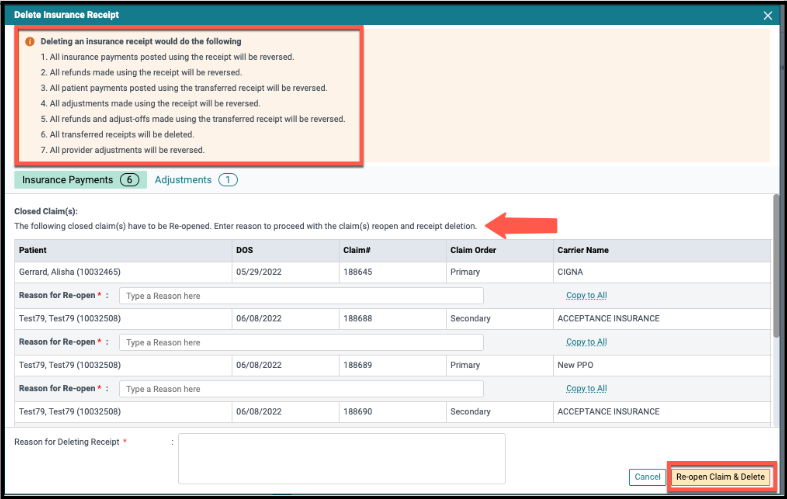787x499 pixels.
Task: Click the claims list vertical scrollbar
Action: [776, 266]
